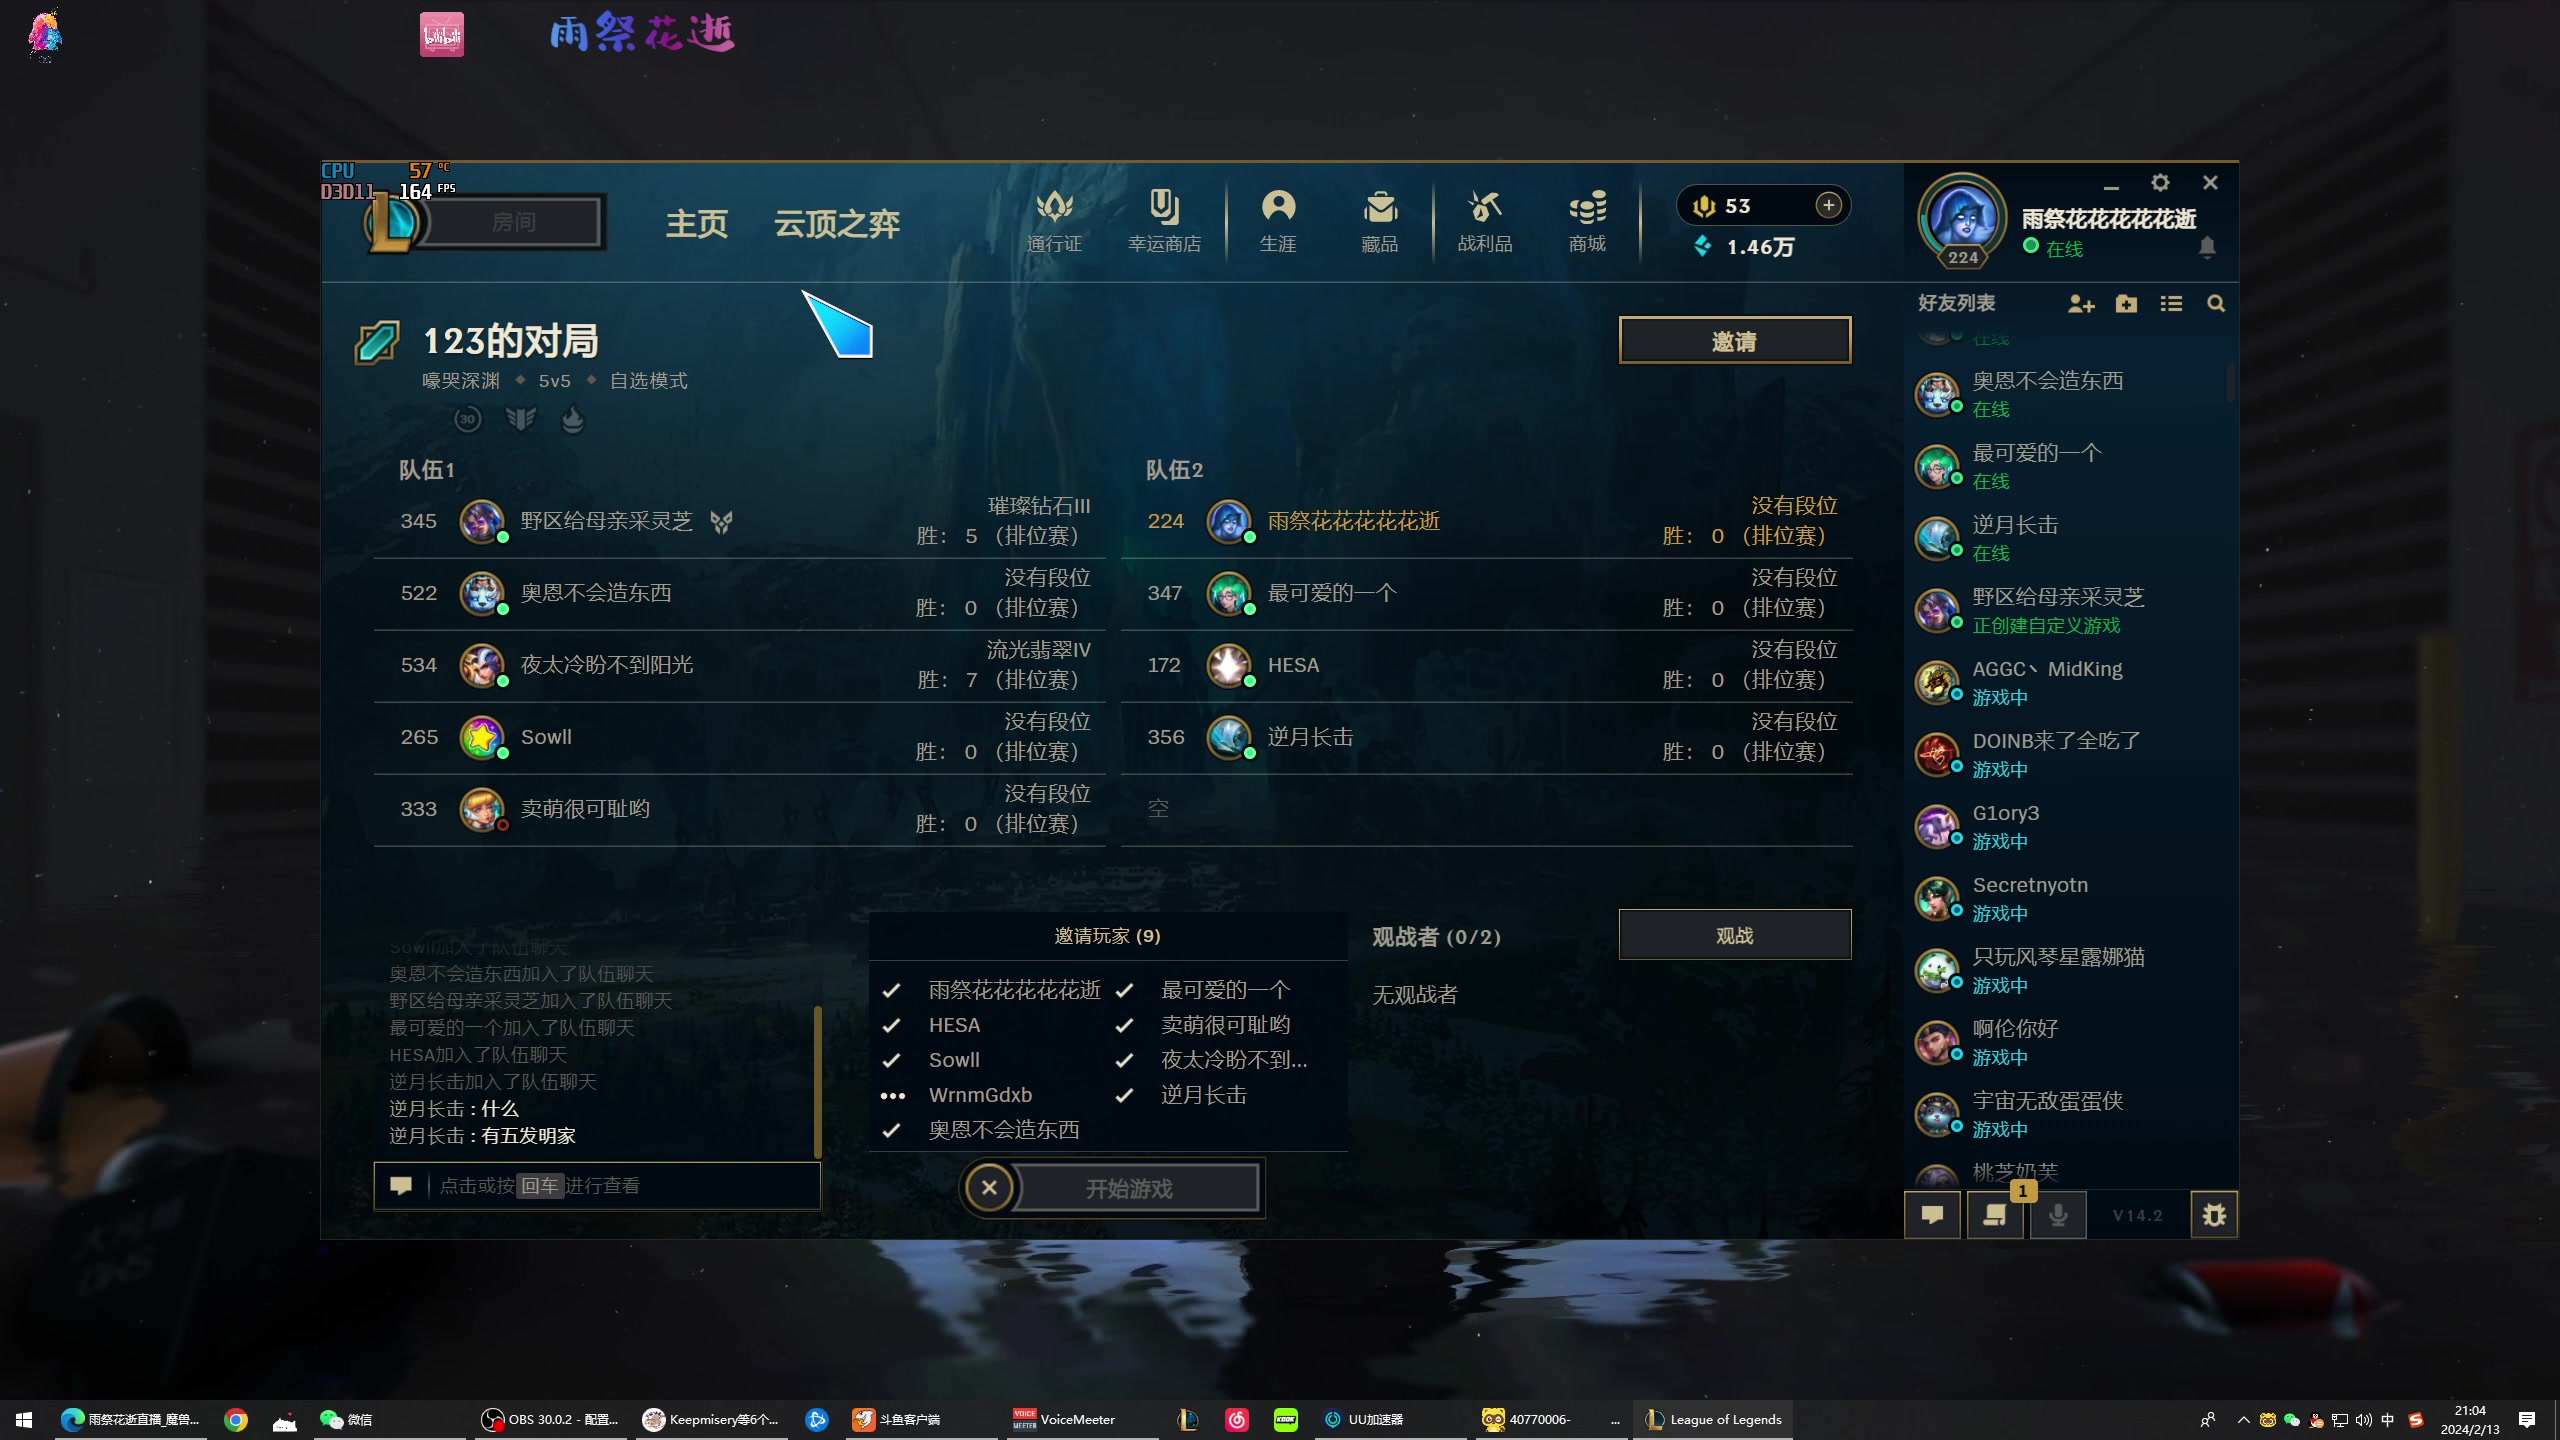Click the Windows Start button

24,1419
